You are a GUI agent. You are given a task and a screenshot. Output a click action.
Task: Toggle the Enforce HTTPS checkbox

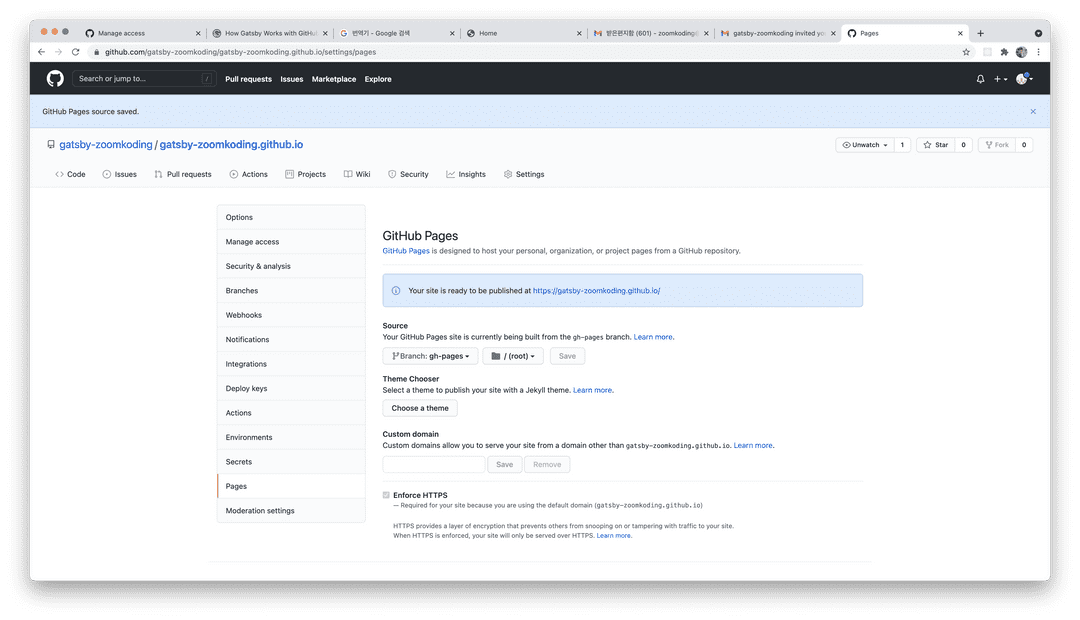[x=386, y=495]
